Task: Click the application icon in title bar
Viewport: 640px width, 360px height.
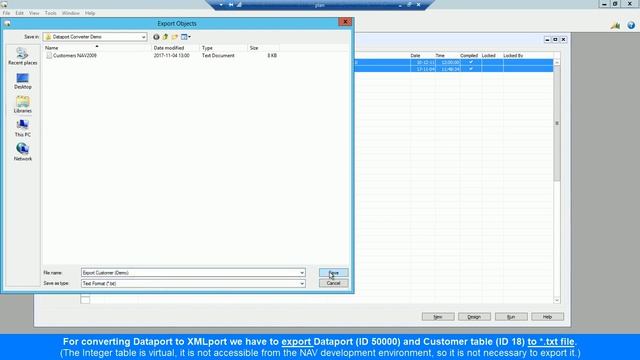Action: pyautogui.click(x=4, y=4)
